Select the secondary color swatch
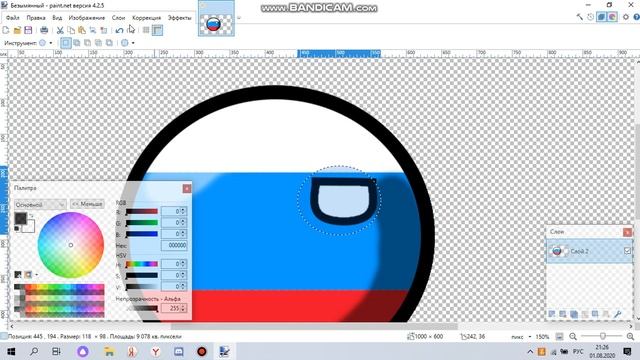The image size is (640, 360). point(29,227)
